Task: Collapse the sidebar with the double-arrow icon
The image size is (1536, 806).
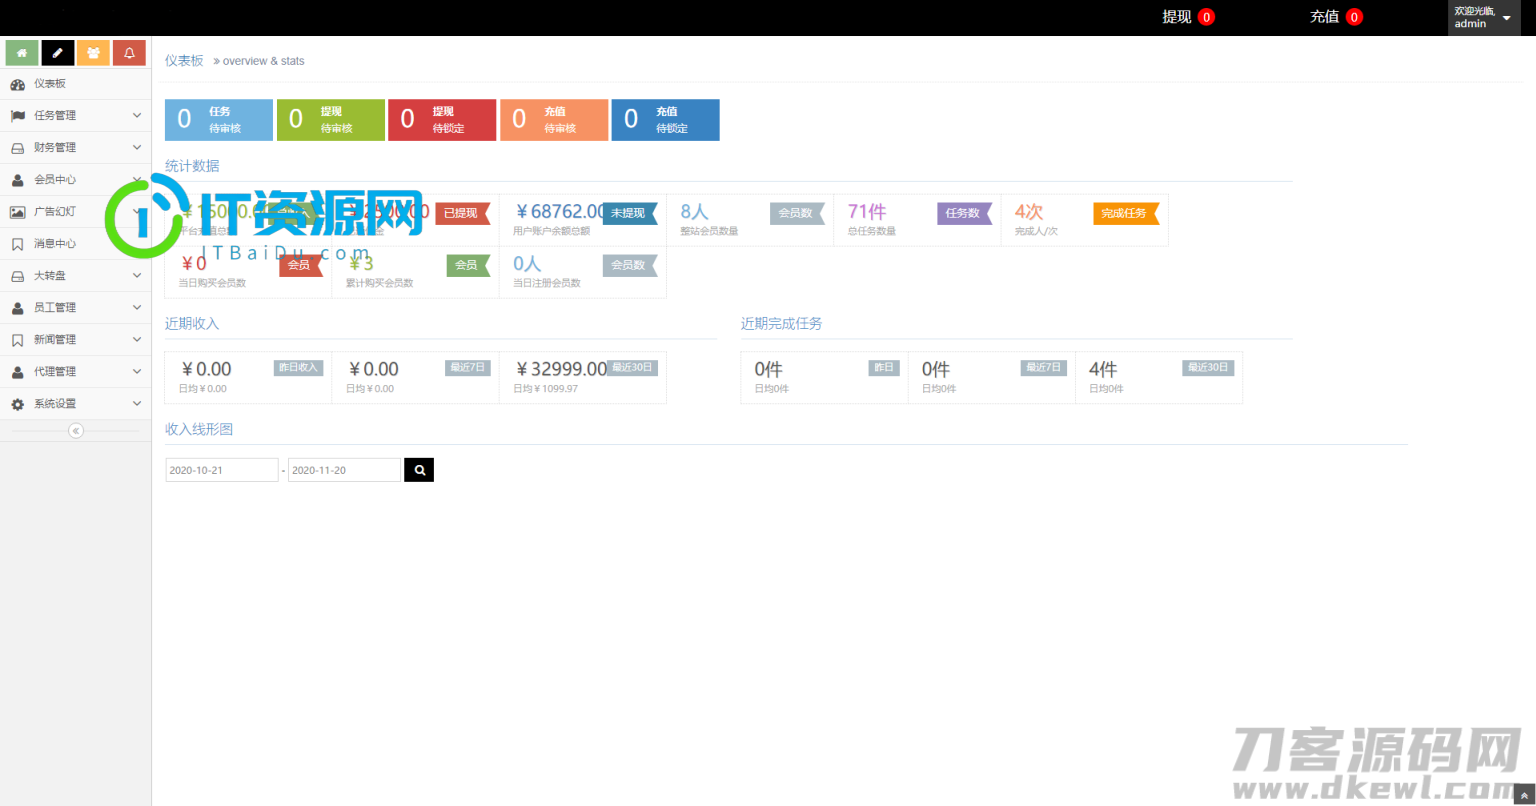Action: click(76, 431)
